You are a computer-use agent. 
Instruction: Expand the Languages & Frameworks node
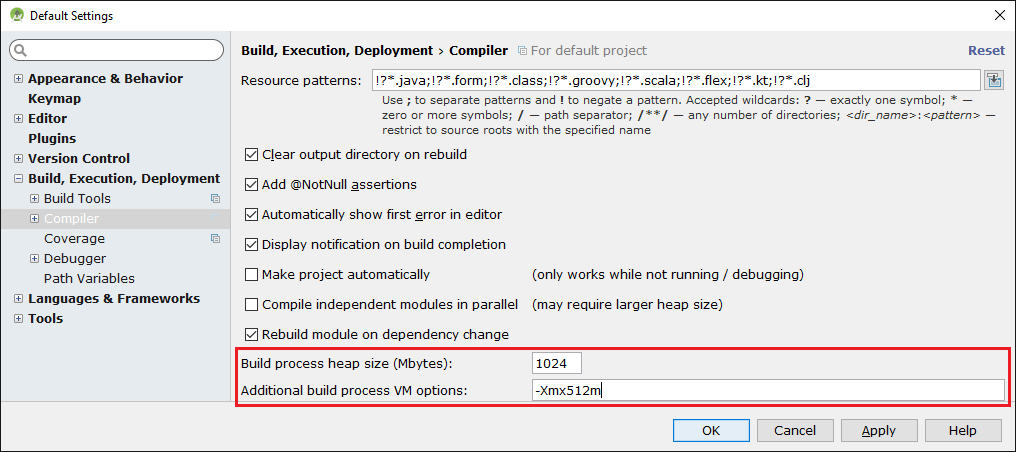point(18,299)
